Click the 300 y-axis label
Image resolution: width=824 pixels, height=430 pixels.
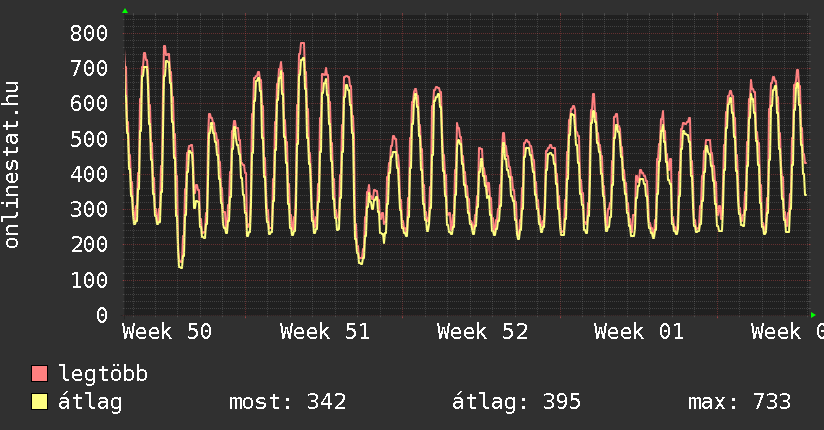click(88, 209)
